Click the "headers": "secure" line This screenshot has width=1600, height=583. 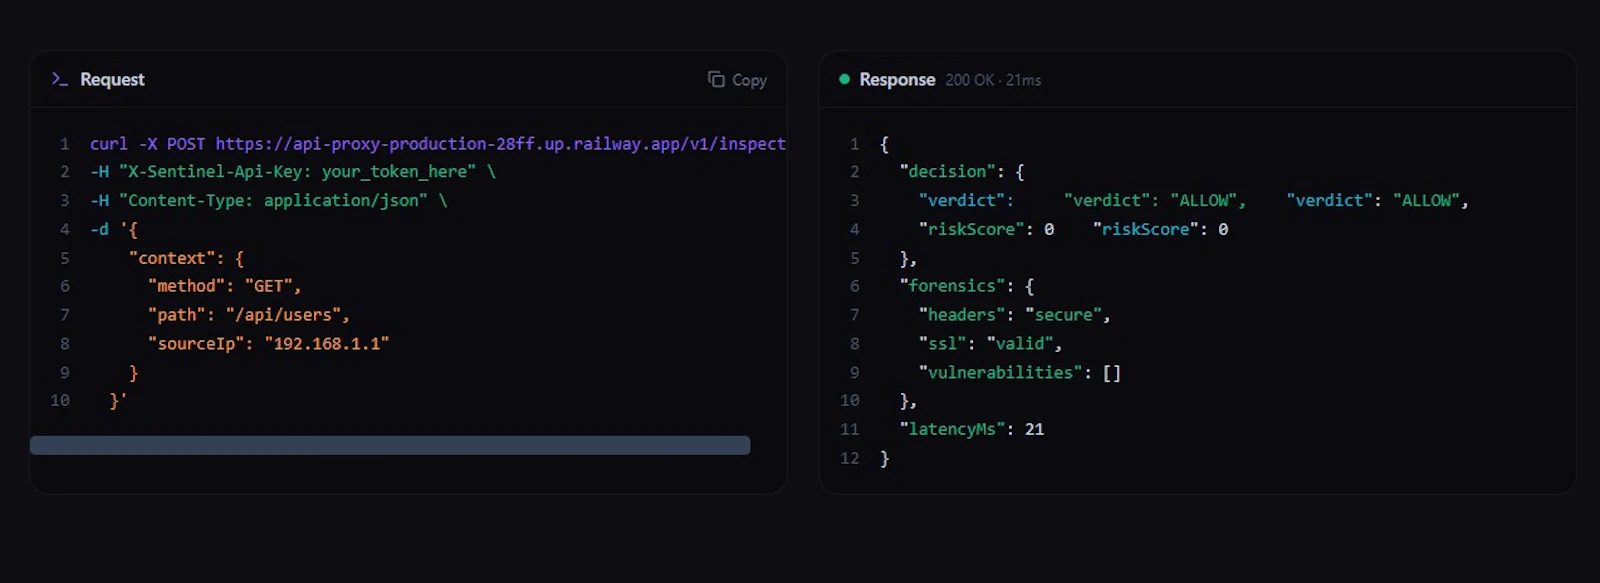[x=1014, y=315]
